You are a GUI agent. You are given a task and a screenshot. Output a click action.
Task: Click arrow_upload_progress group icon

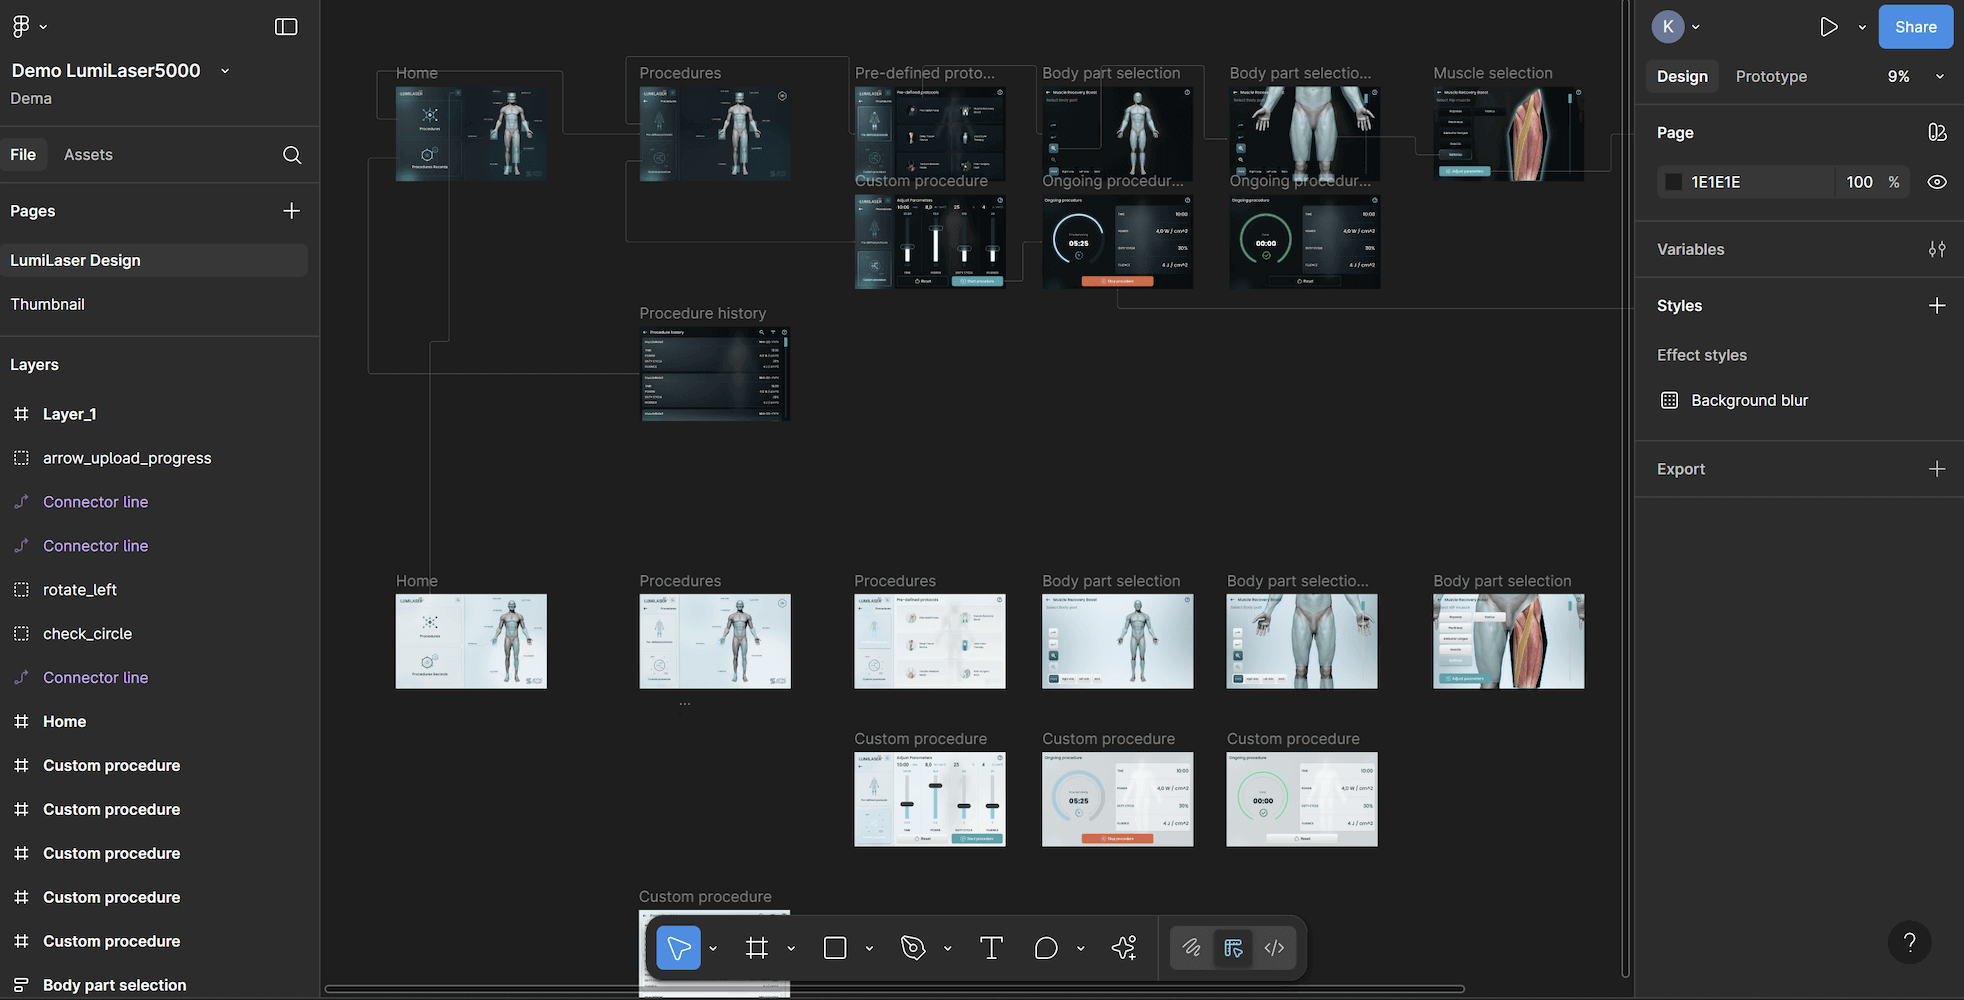pyautogui.click(x=21, y=458)
